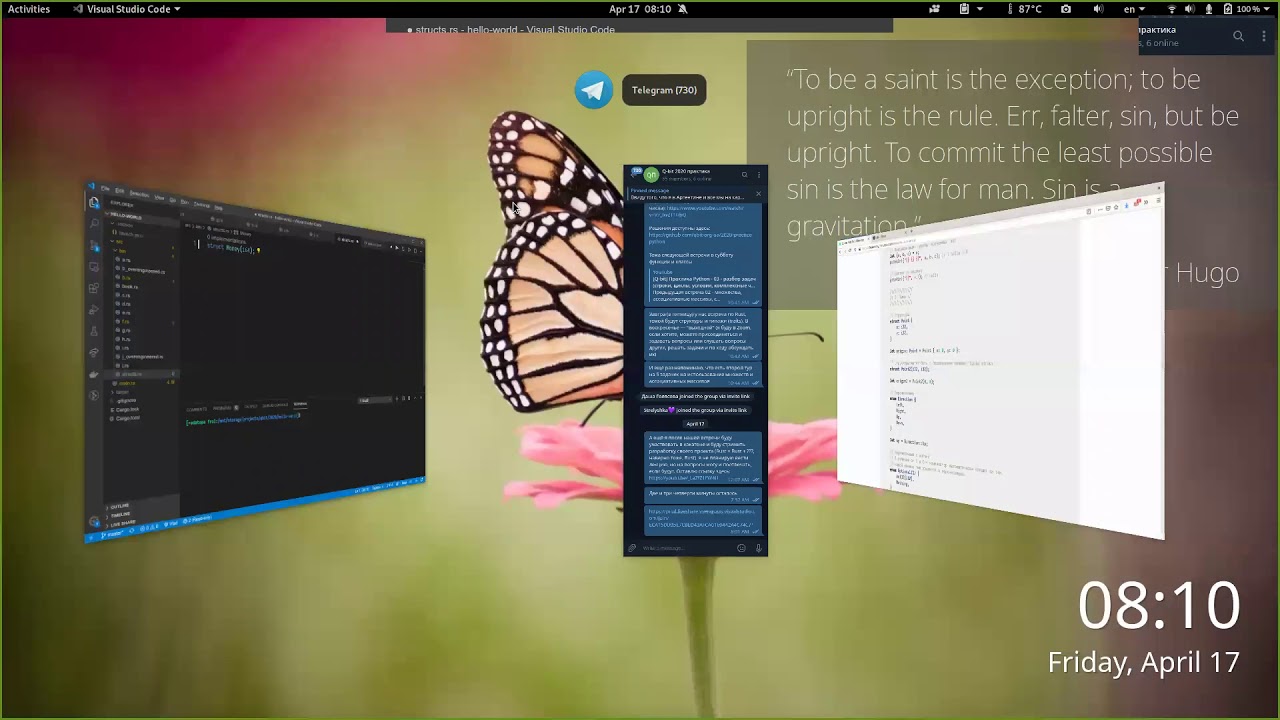Open the clock and calendar panel
The height and width of the screenshot is (720, 1280).
(x=640, y=9)
